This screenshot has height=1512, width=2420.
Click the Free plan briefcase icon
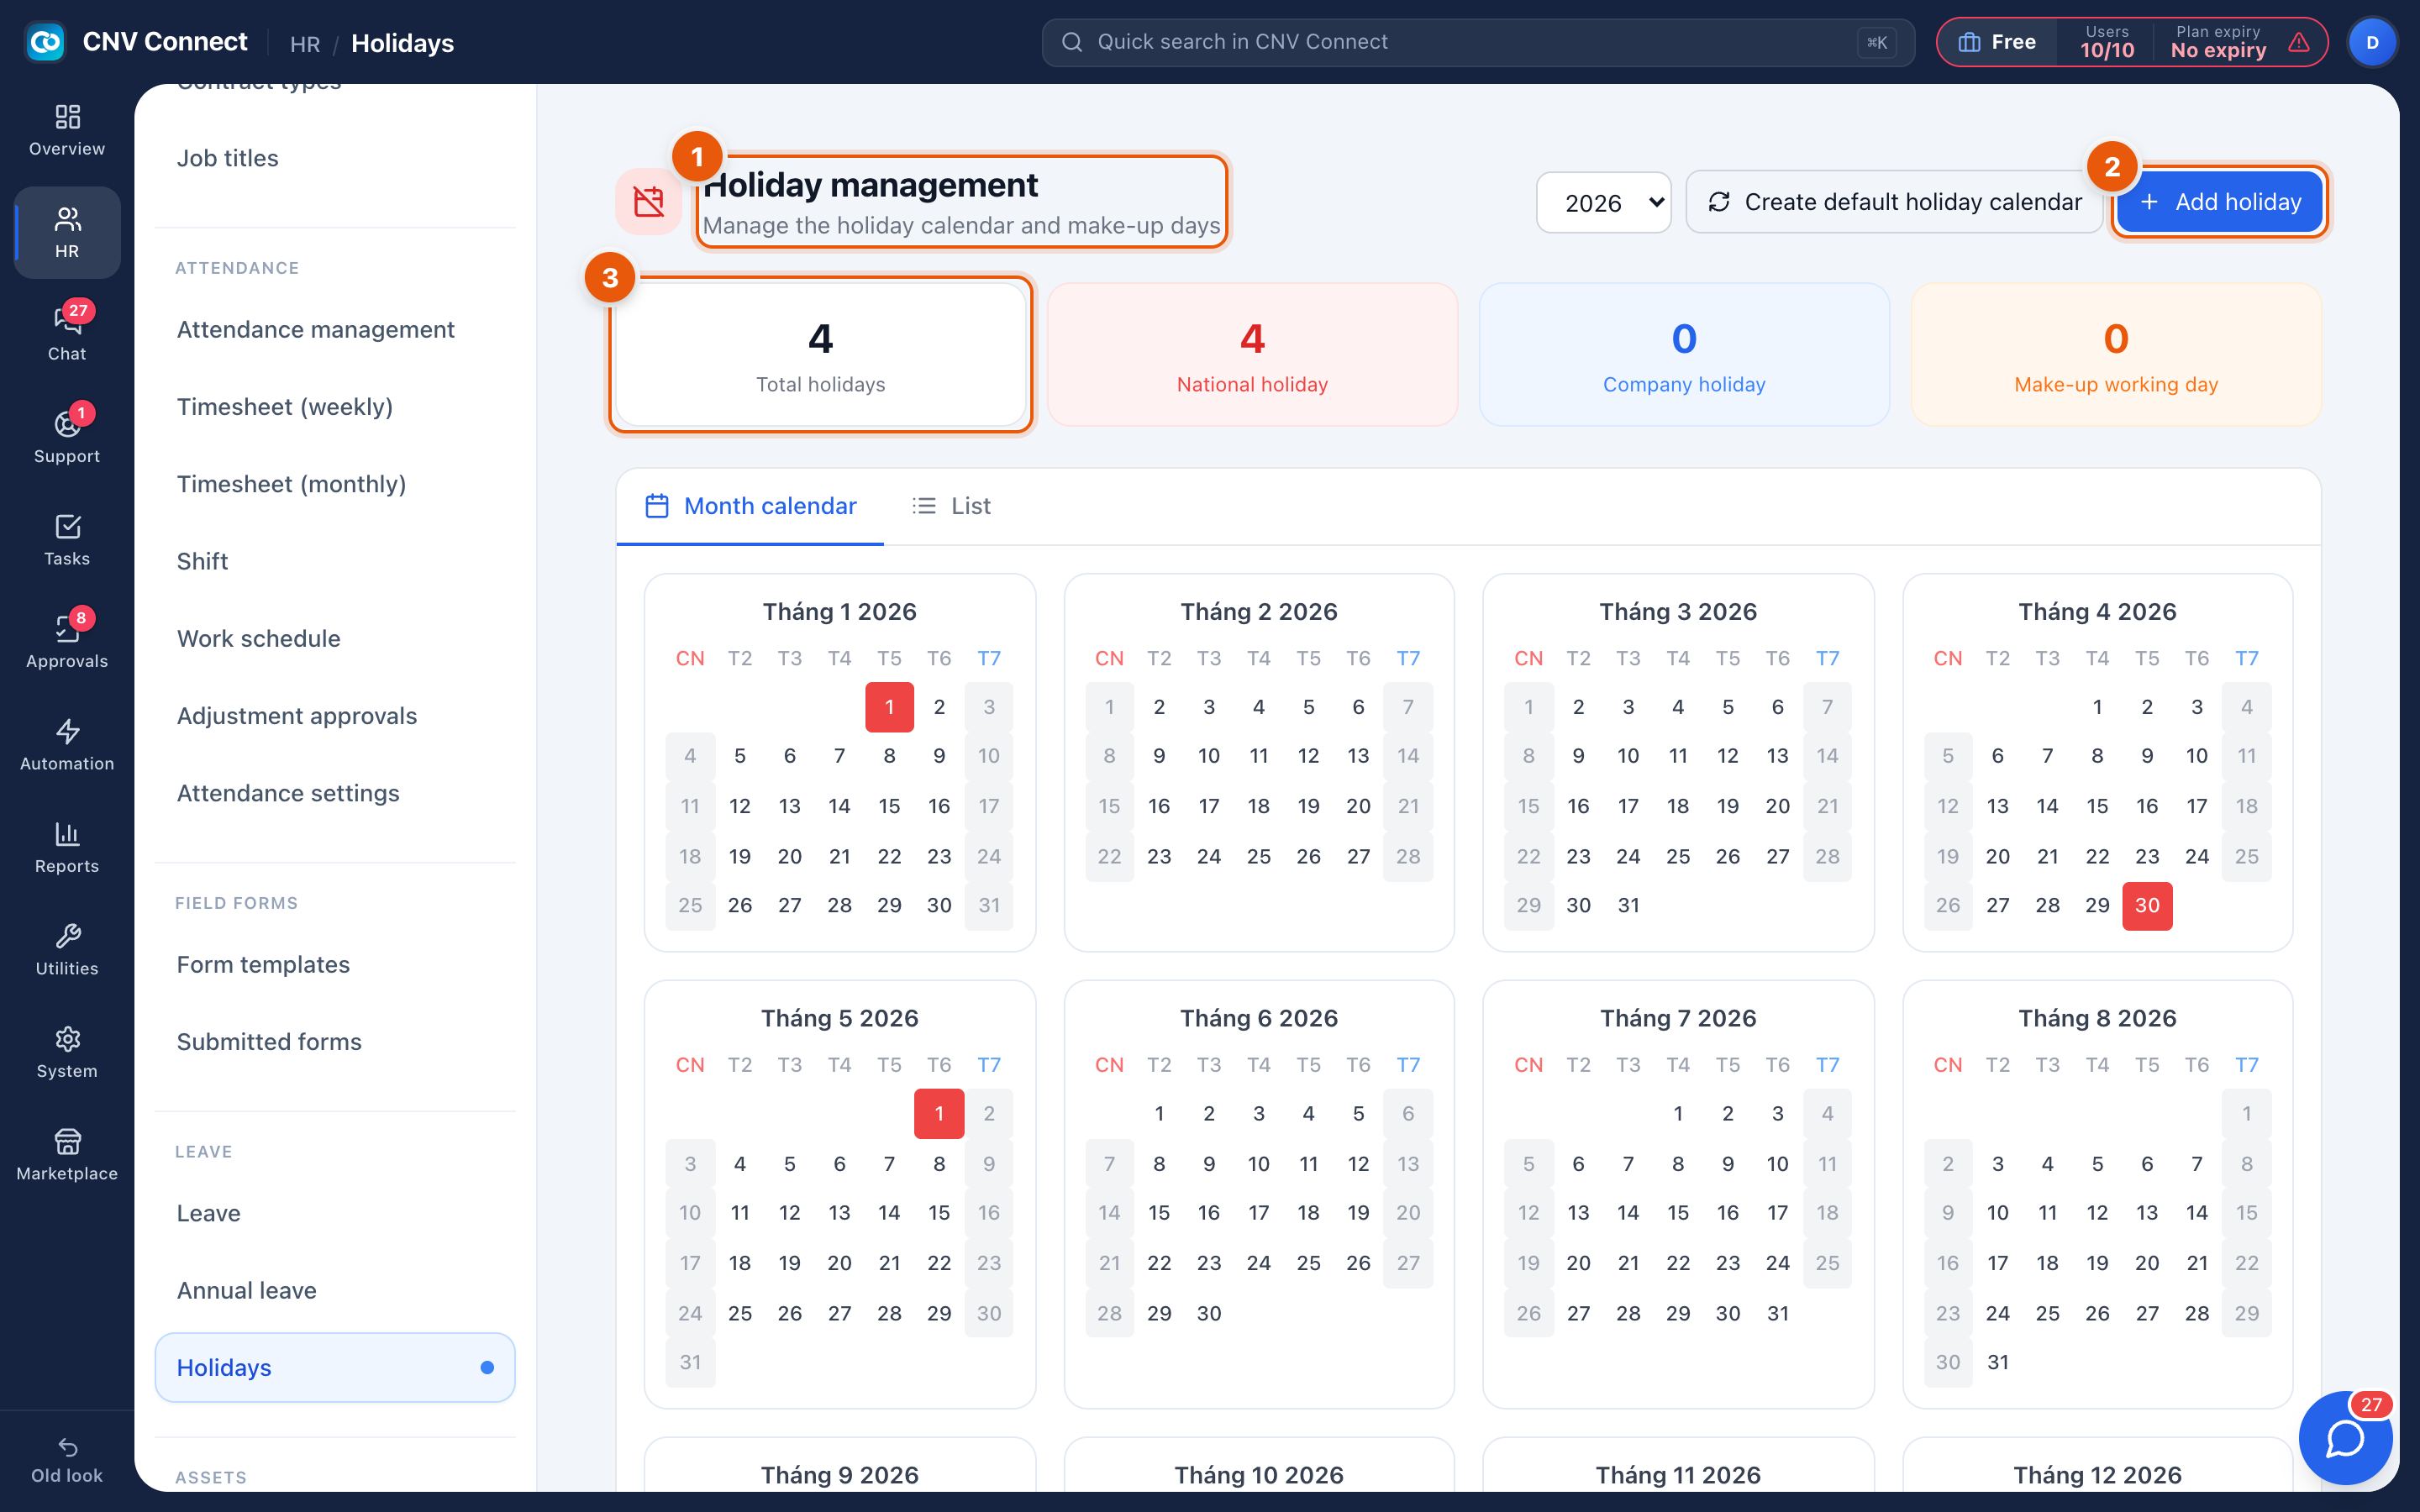pos(1969,42)
